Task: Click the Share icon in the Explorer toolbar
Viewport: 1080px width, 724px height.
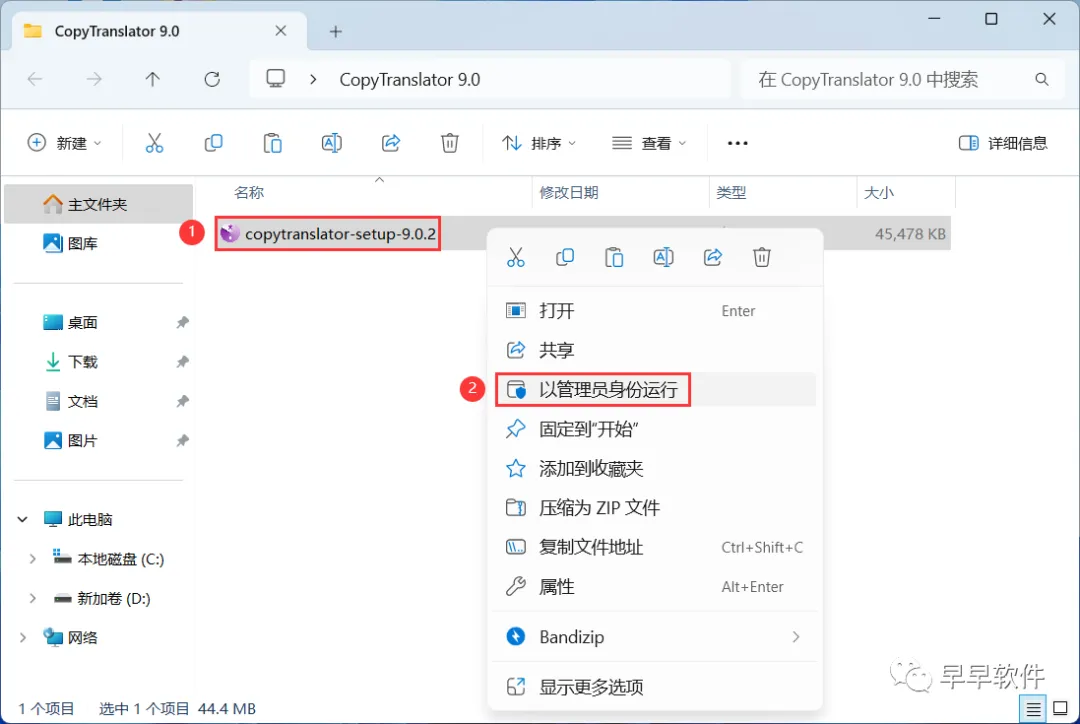Action: [391, 143]
